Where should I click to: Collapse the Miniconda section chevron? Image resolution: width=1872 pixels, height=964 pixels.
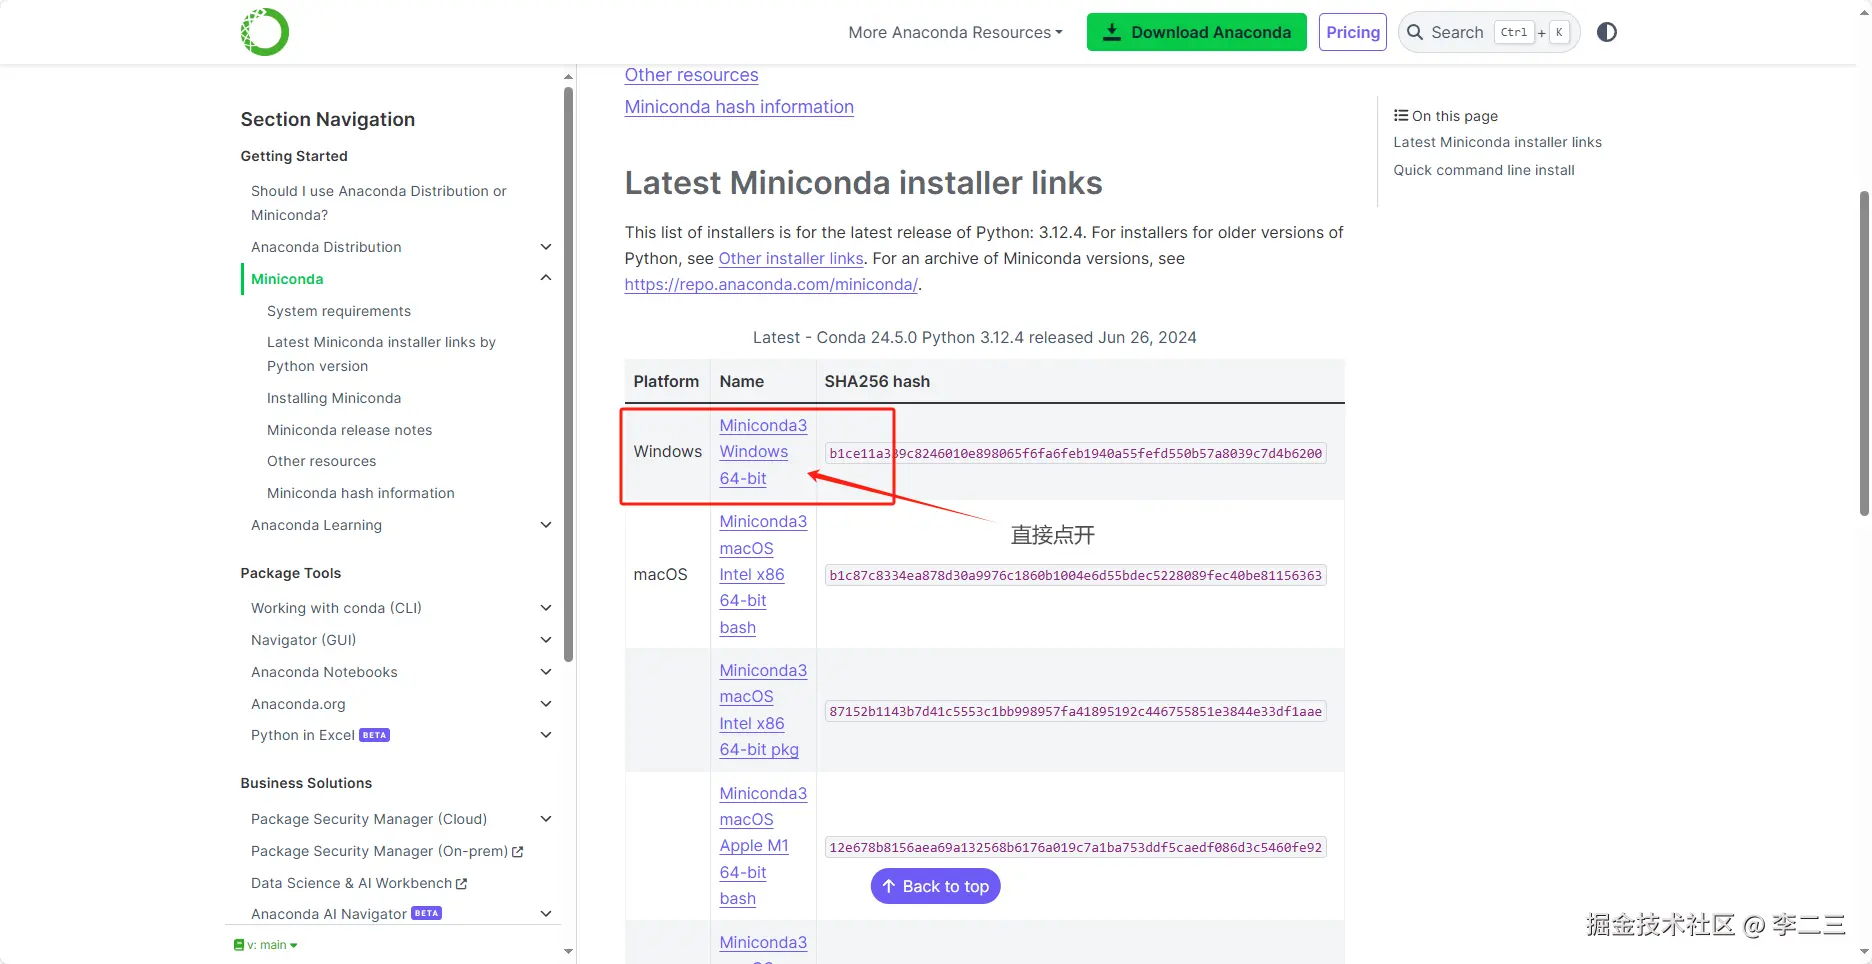[x=546, y=278]
